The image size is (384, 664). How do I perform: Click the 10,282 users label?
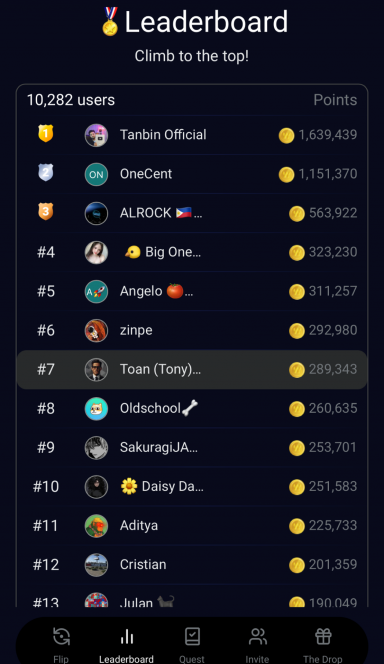71,100
